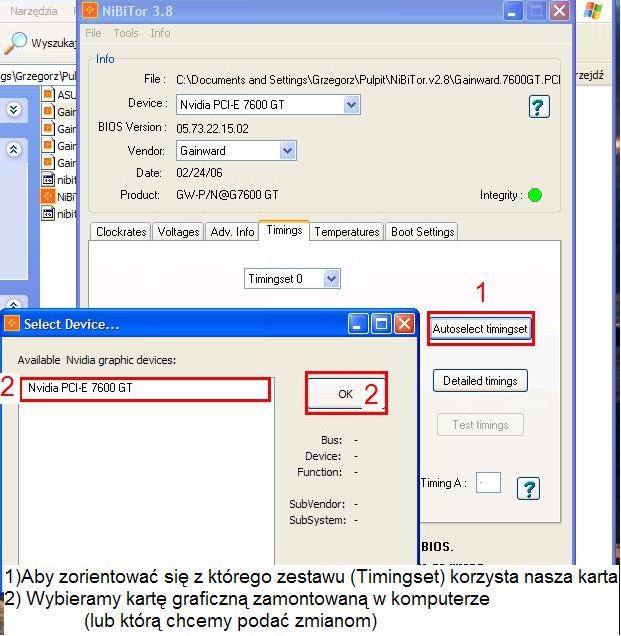
Task: Open the File menu in NiBiTor
Action: coord(93,33)
